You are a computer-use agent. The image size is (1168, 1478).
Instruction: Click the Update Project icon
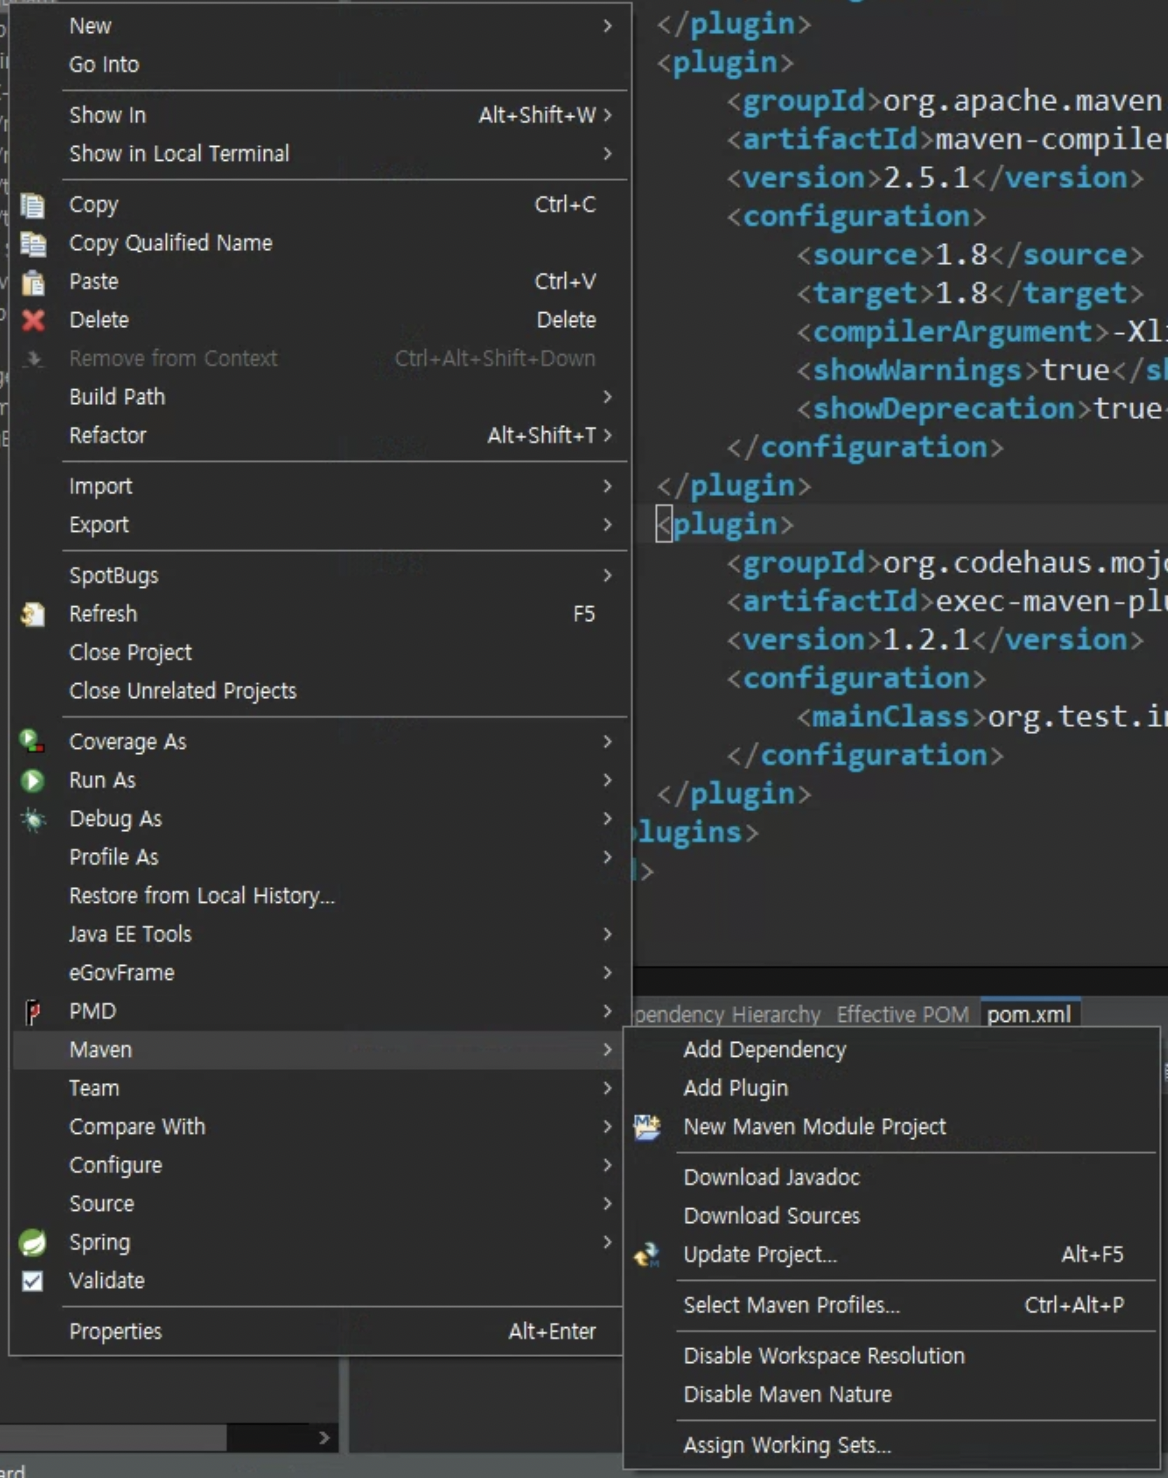647,1254
